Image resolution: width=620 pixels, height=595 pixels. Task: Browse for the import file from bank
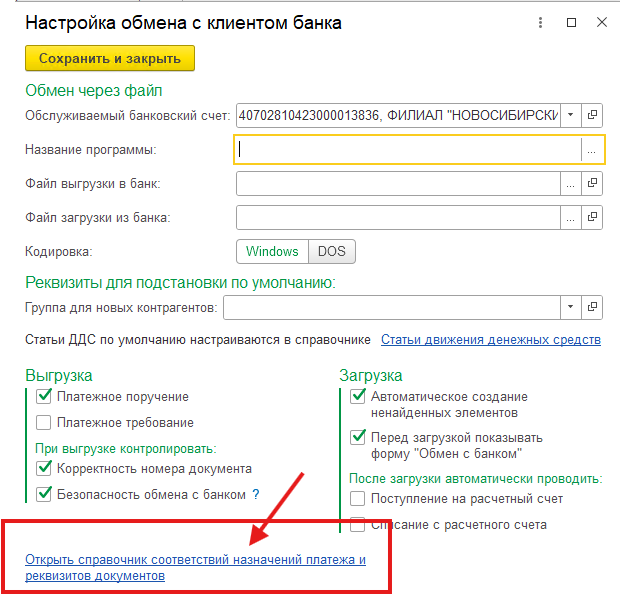tap(571, 217)
